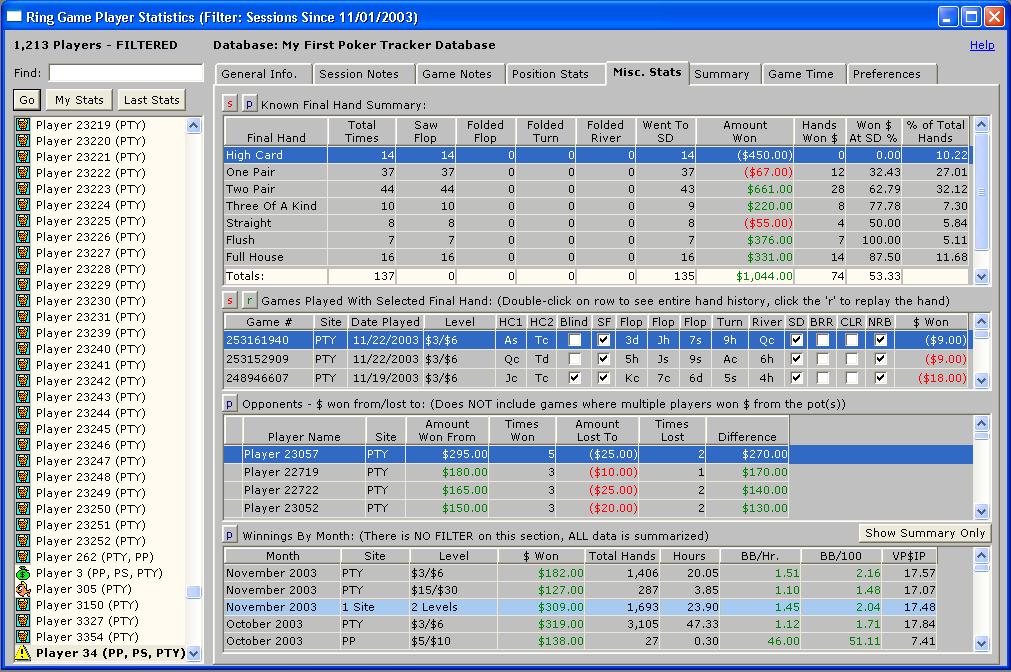
Task: Click 'p' button beside Winnings By Month
Action: (x=230, y=535)
